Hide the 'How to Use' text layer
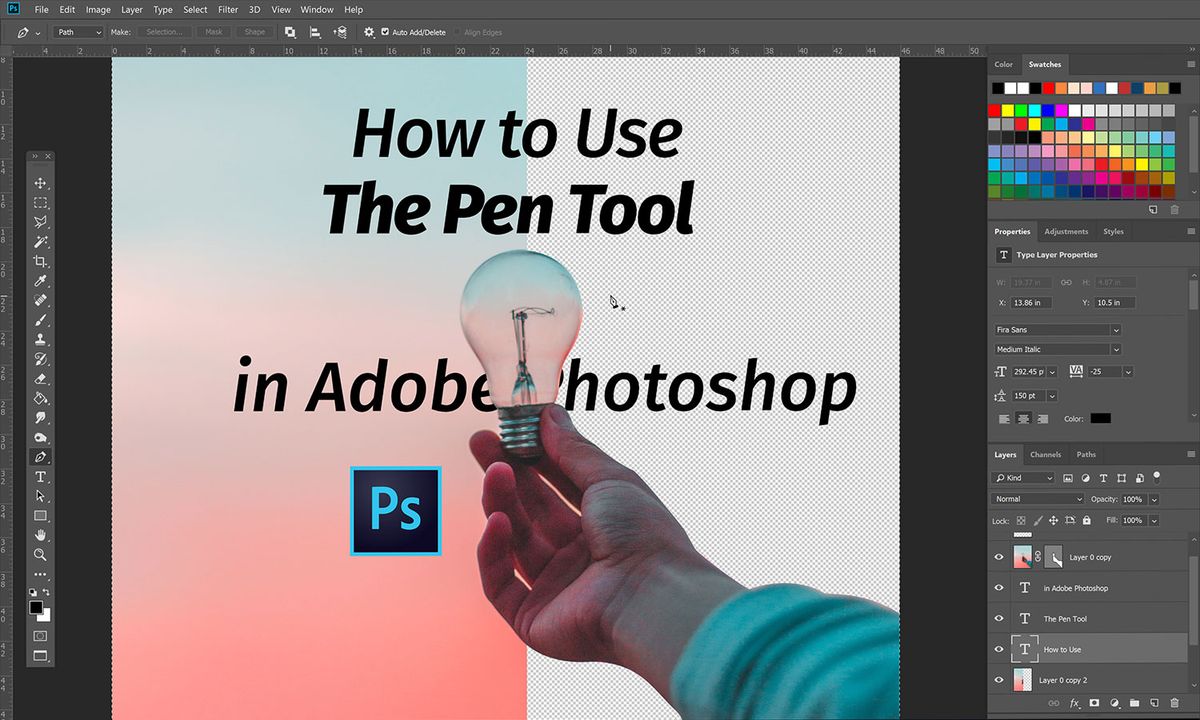The image size is (1200, 720). (998, 649)
